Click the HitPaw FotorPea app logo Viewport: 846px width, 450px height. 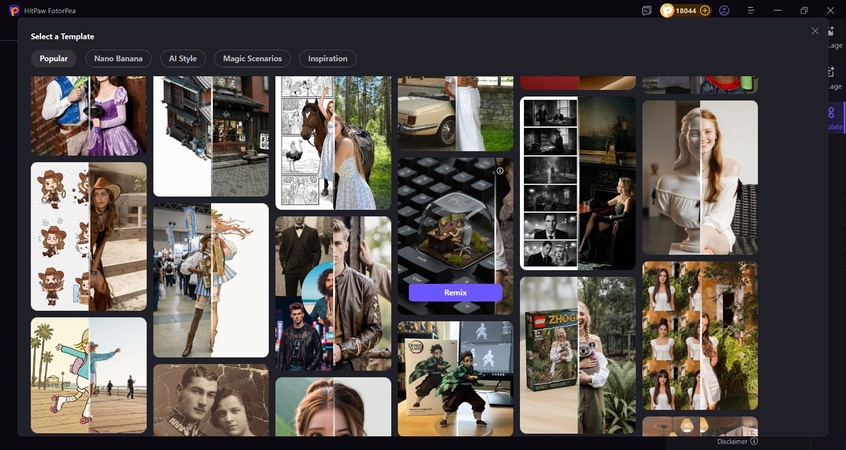pos(14,10)
